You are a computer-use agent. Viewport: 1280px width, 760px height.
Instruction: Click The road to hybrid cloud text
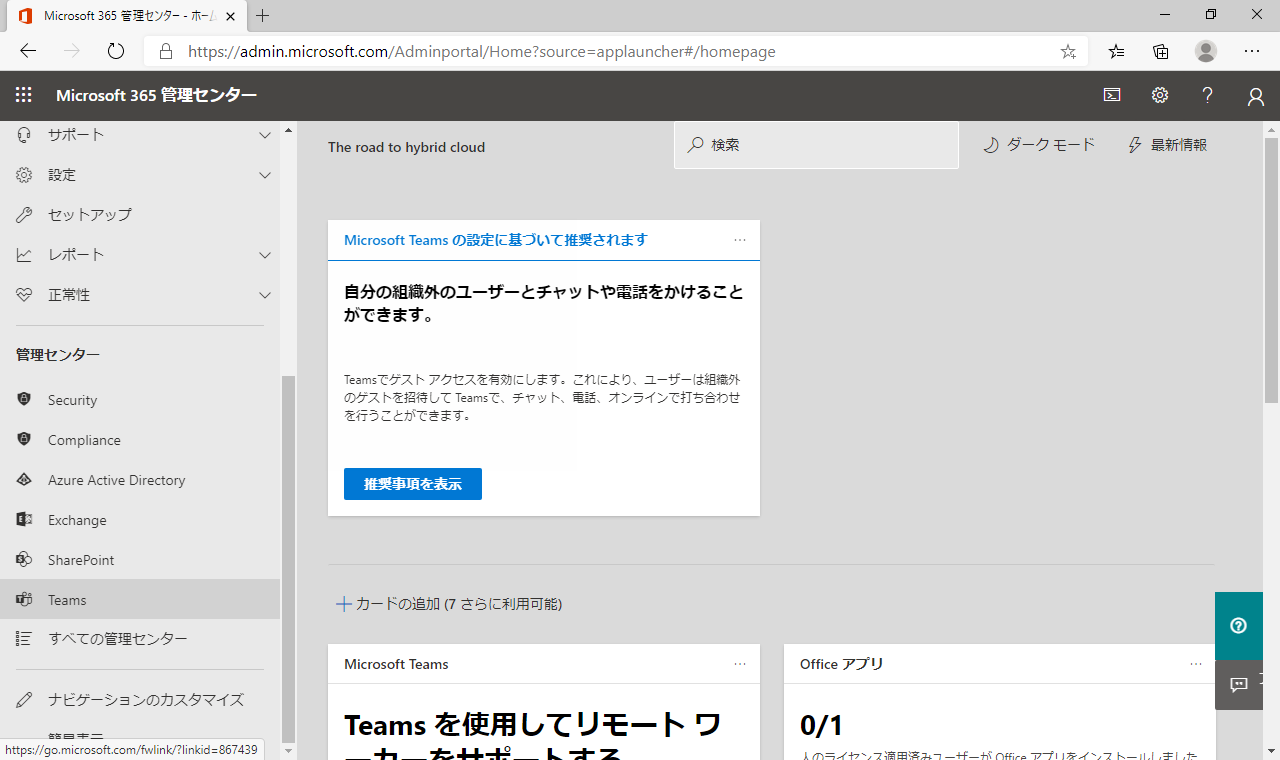[x=406, y=147]
